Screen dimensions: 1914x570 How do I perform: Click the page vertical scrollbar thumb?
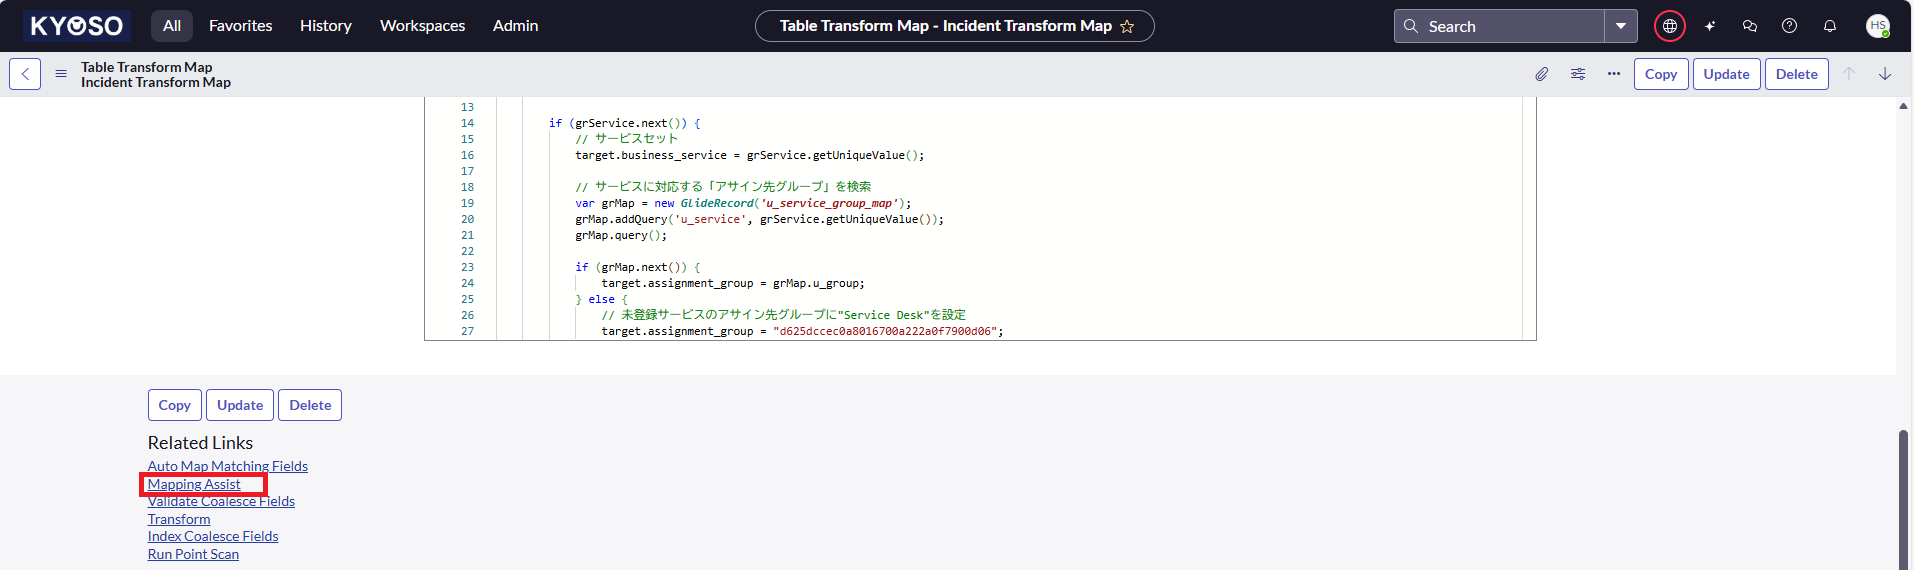[x=1903, y=498]
